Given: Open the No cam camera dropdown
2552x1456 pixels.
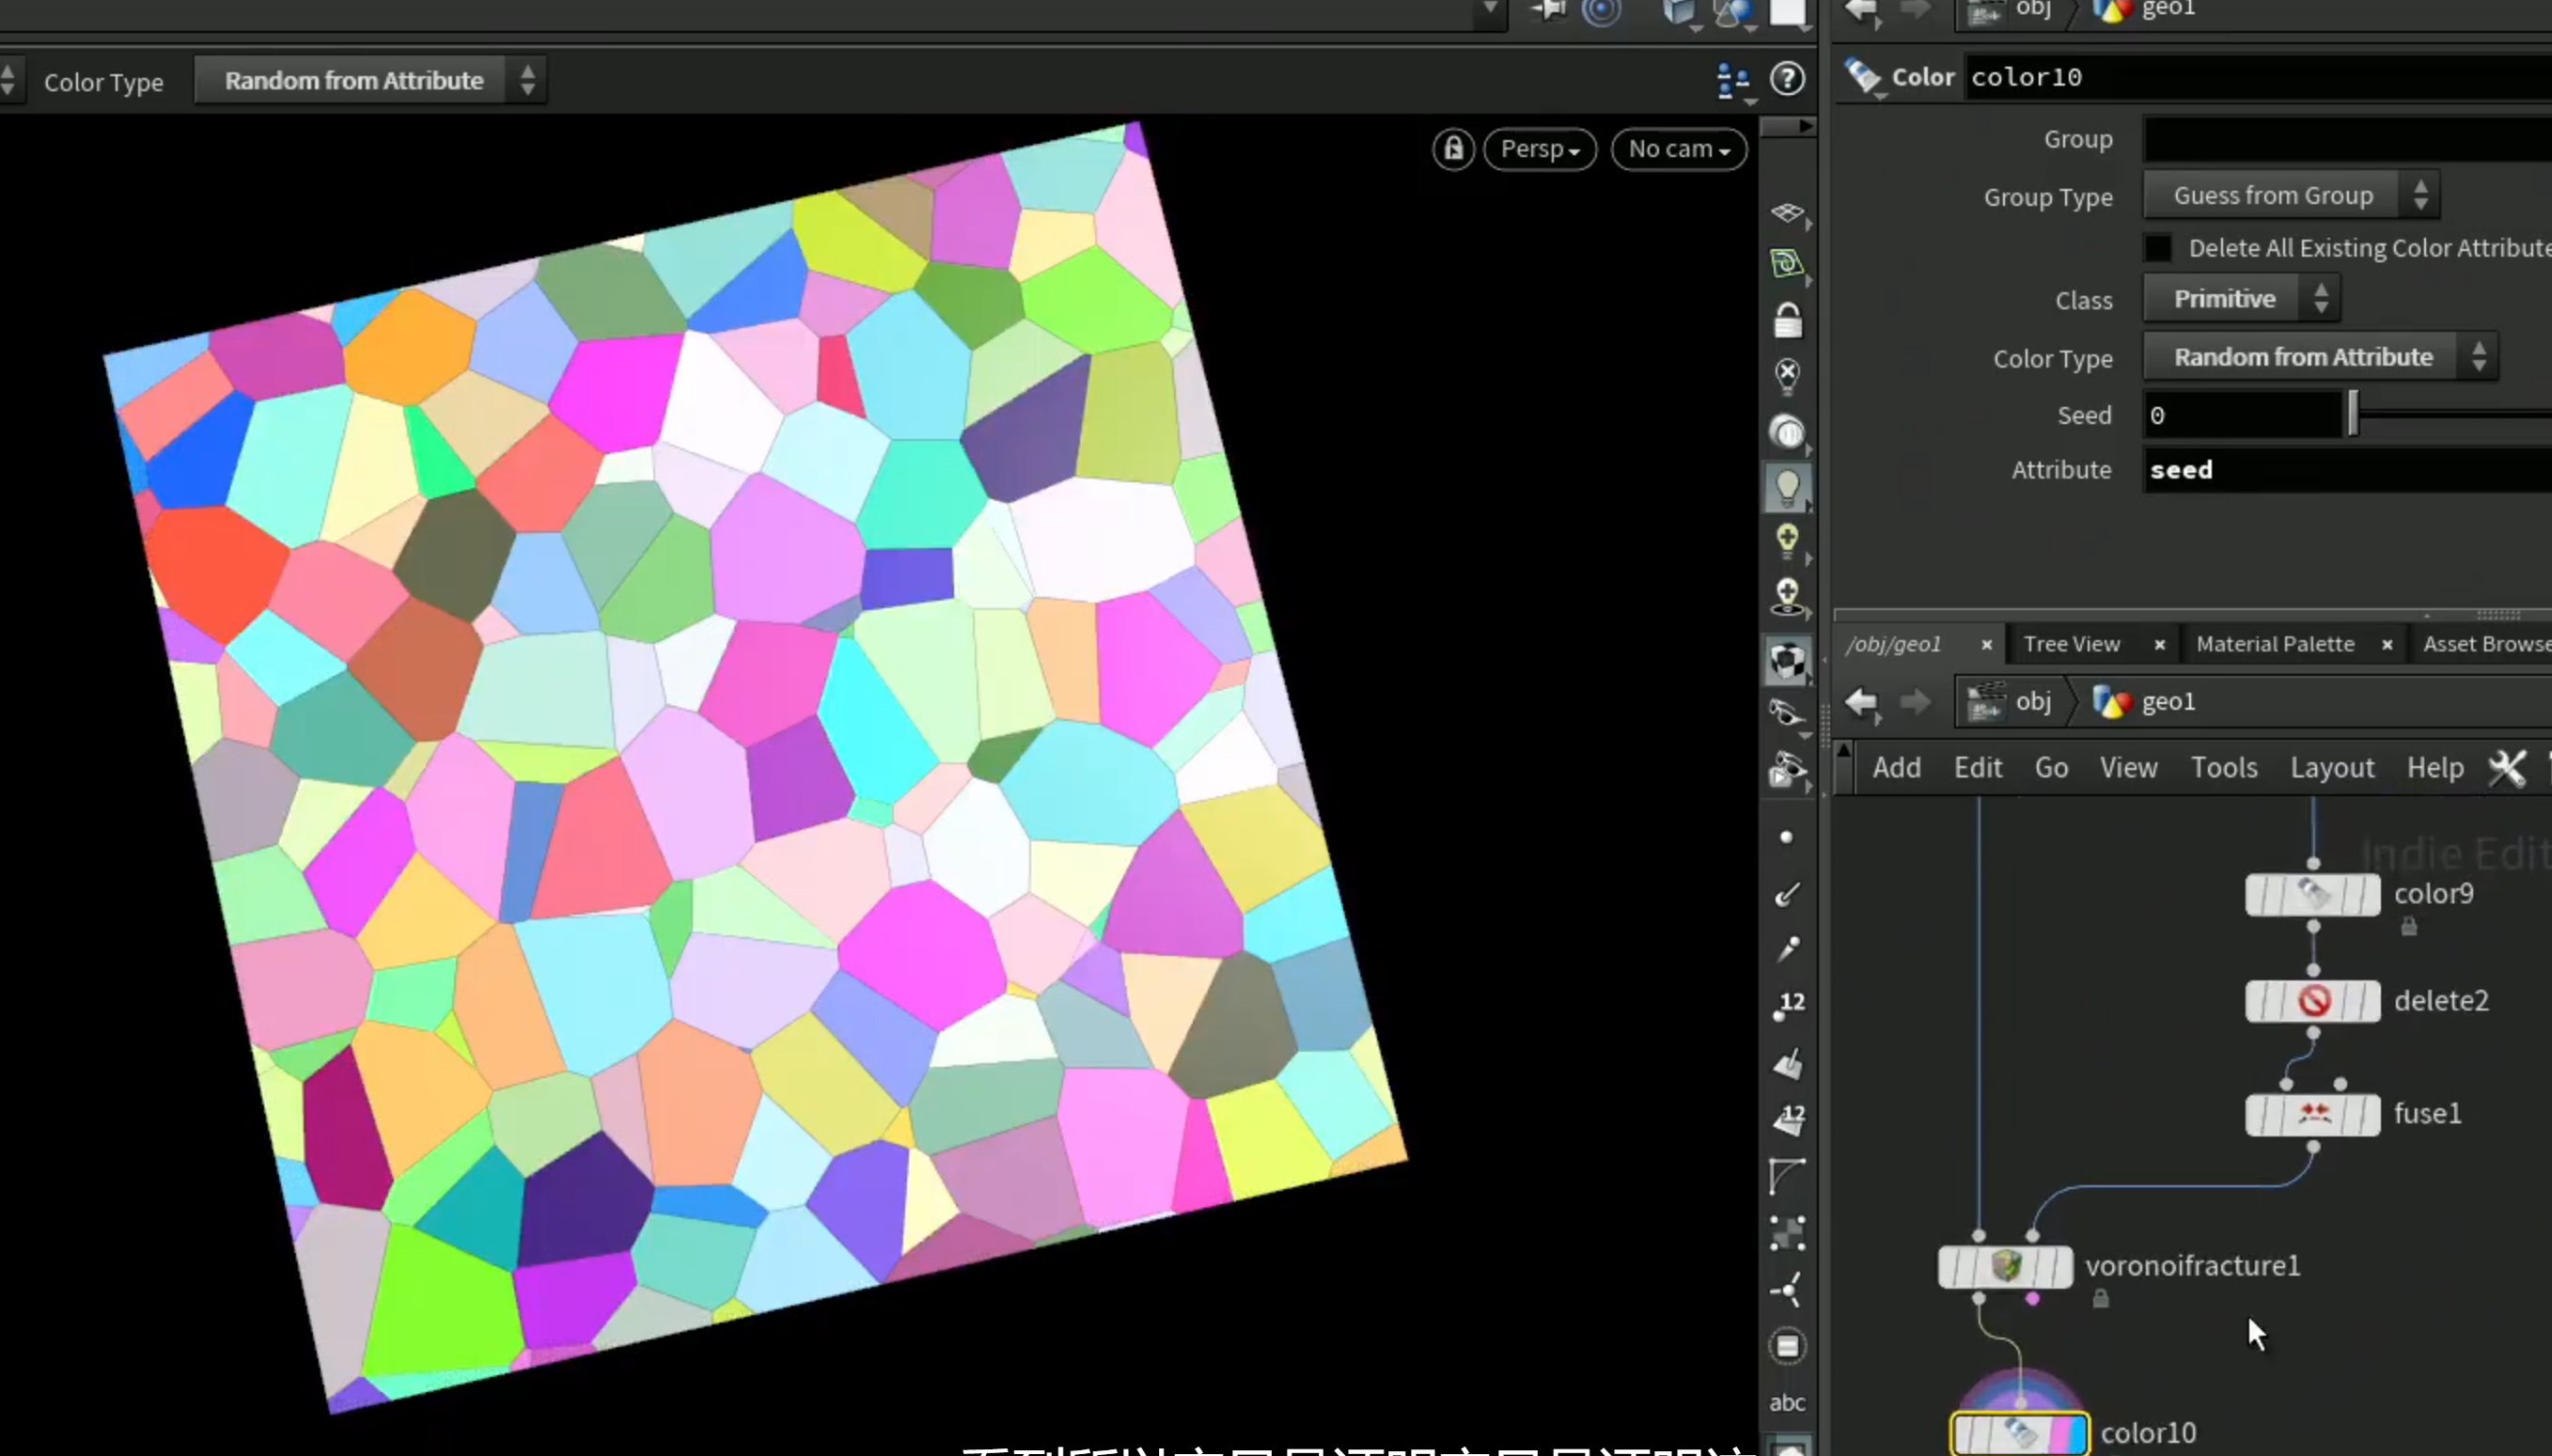Looking at the screenshot, I should pyautogui.click(x=1679, y=149).
